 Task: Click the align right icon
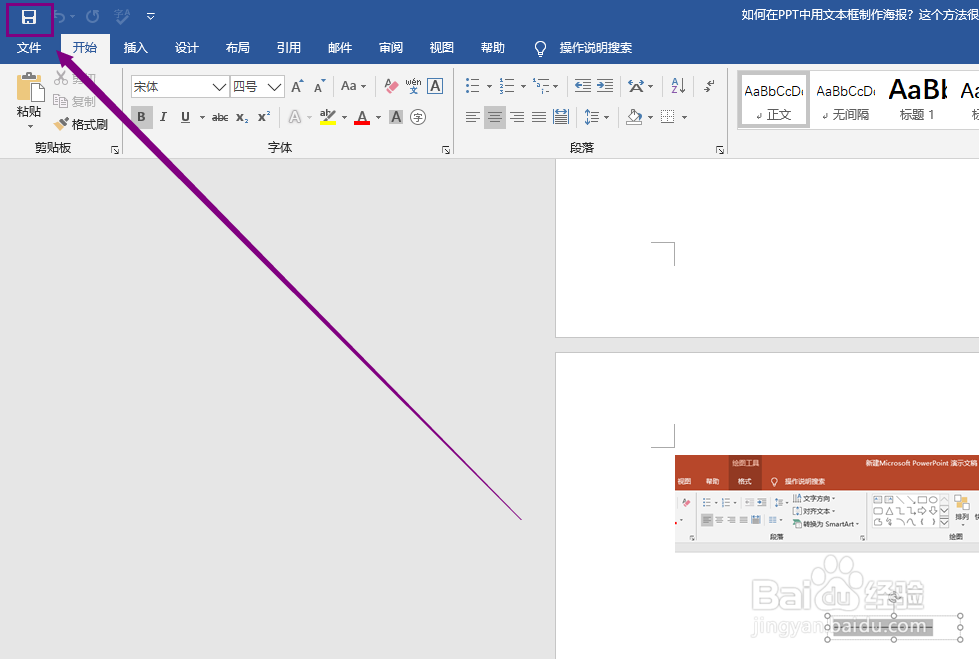(517, 117)
